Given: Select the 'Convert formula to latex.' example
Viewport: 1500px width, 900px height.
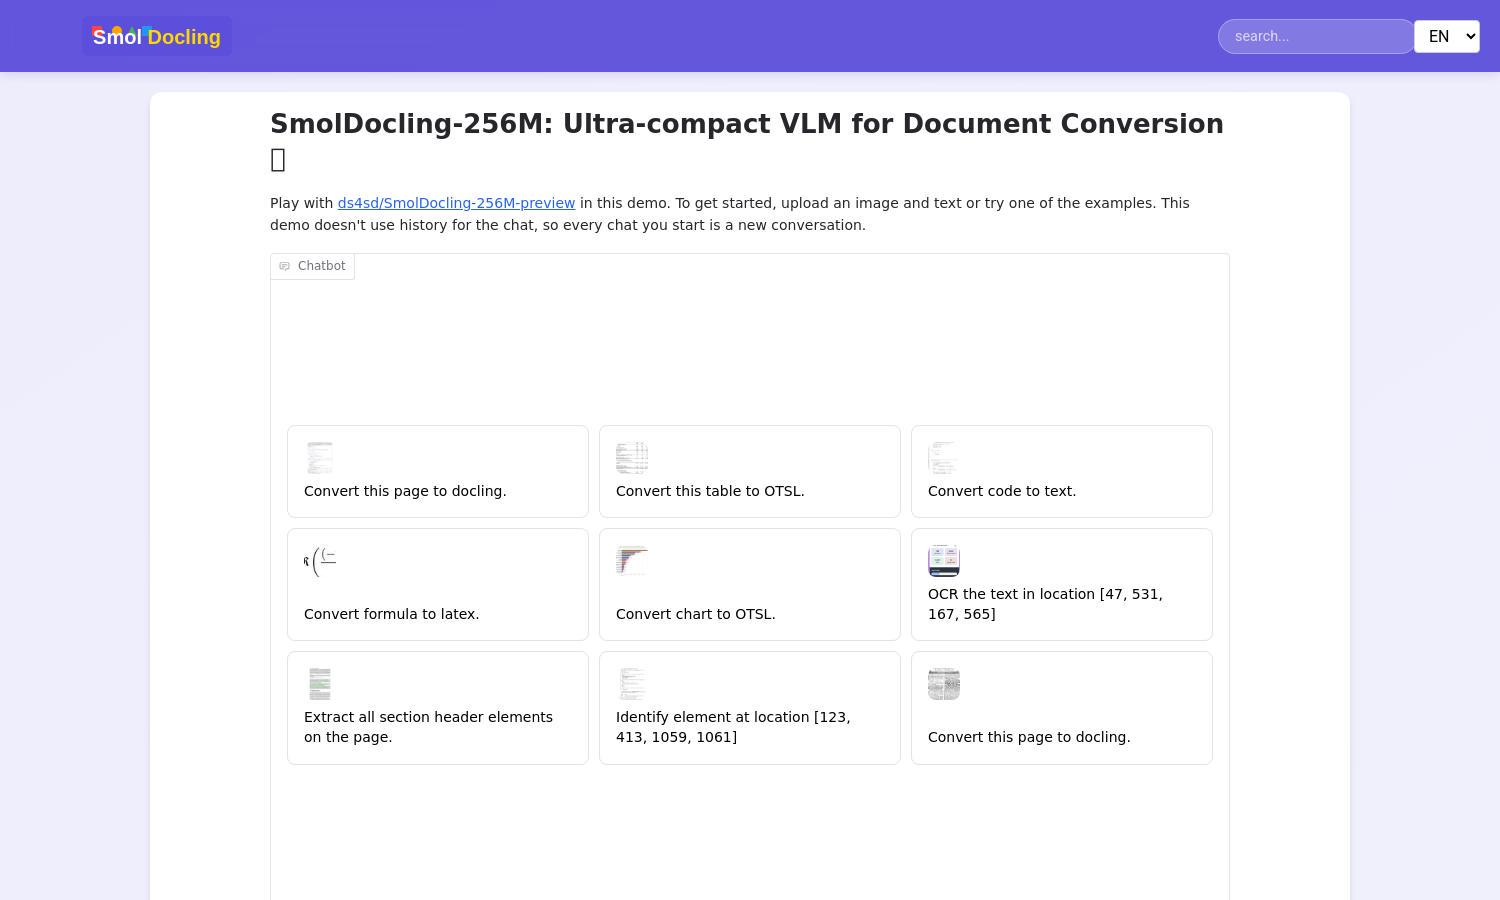Looking at the screenshot, I should 438,584.
